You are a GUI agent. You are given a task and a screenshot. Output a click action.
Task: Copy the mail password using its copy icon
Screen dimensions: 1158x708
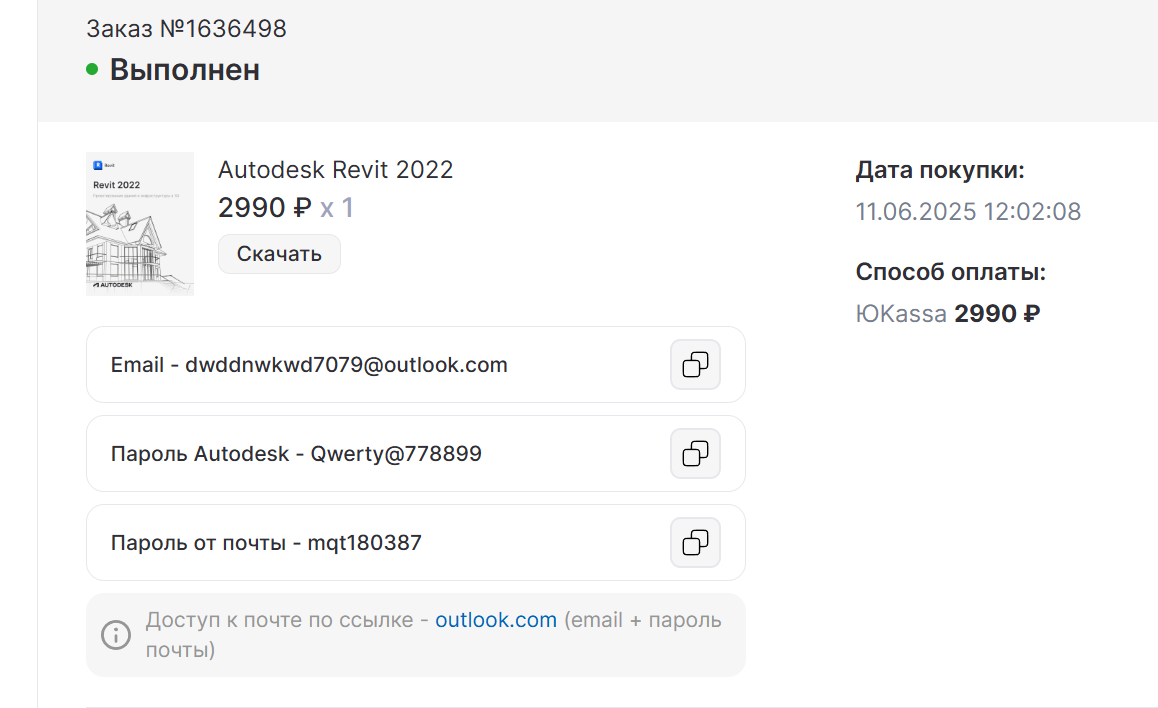pyautogui.click(x=695, y=543)
